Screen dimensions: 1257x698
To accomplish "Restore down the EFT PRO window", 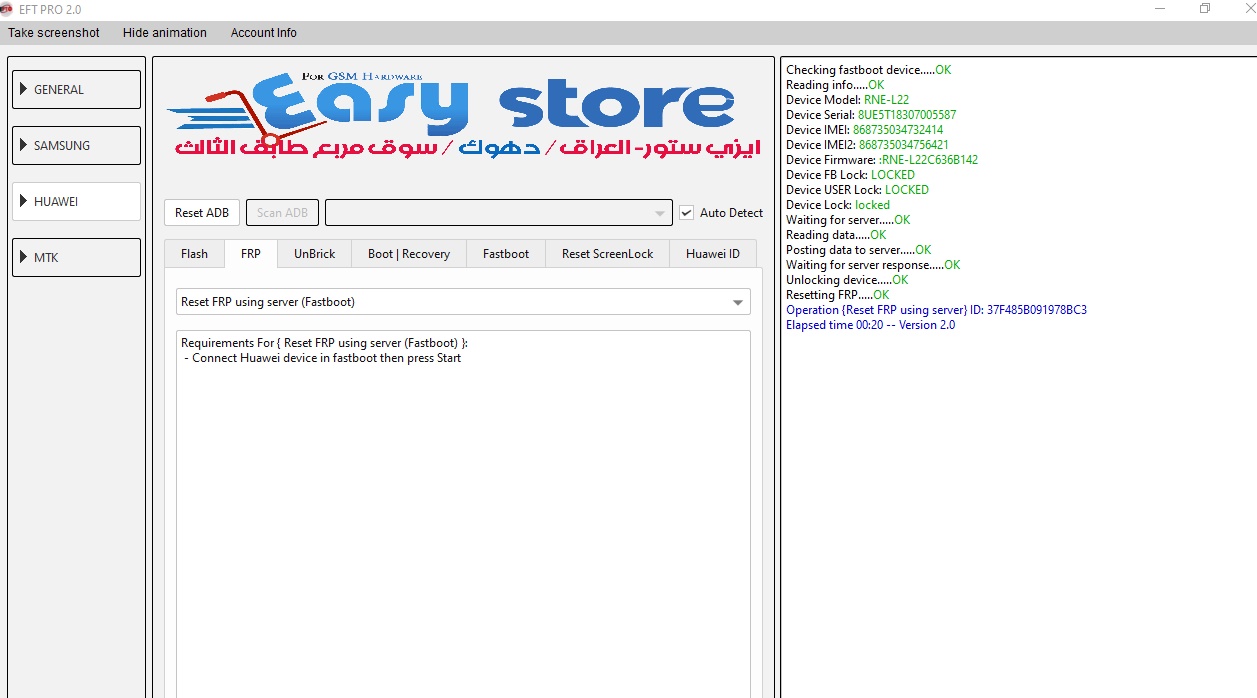I will click(1205, 9).
